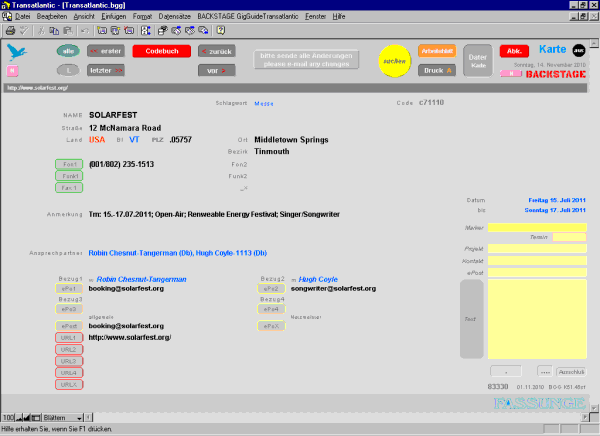Click the yellow 'Marker' input field

point(539,227)
